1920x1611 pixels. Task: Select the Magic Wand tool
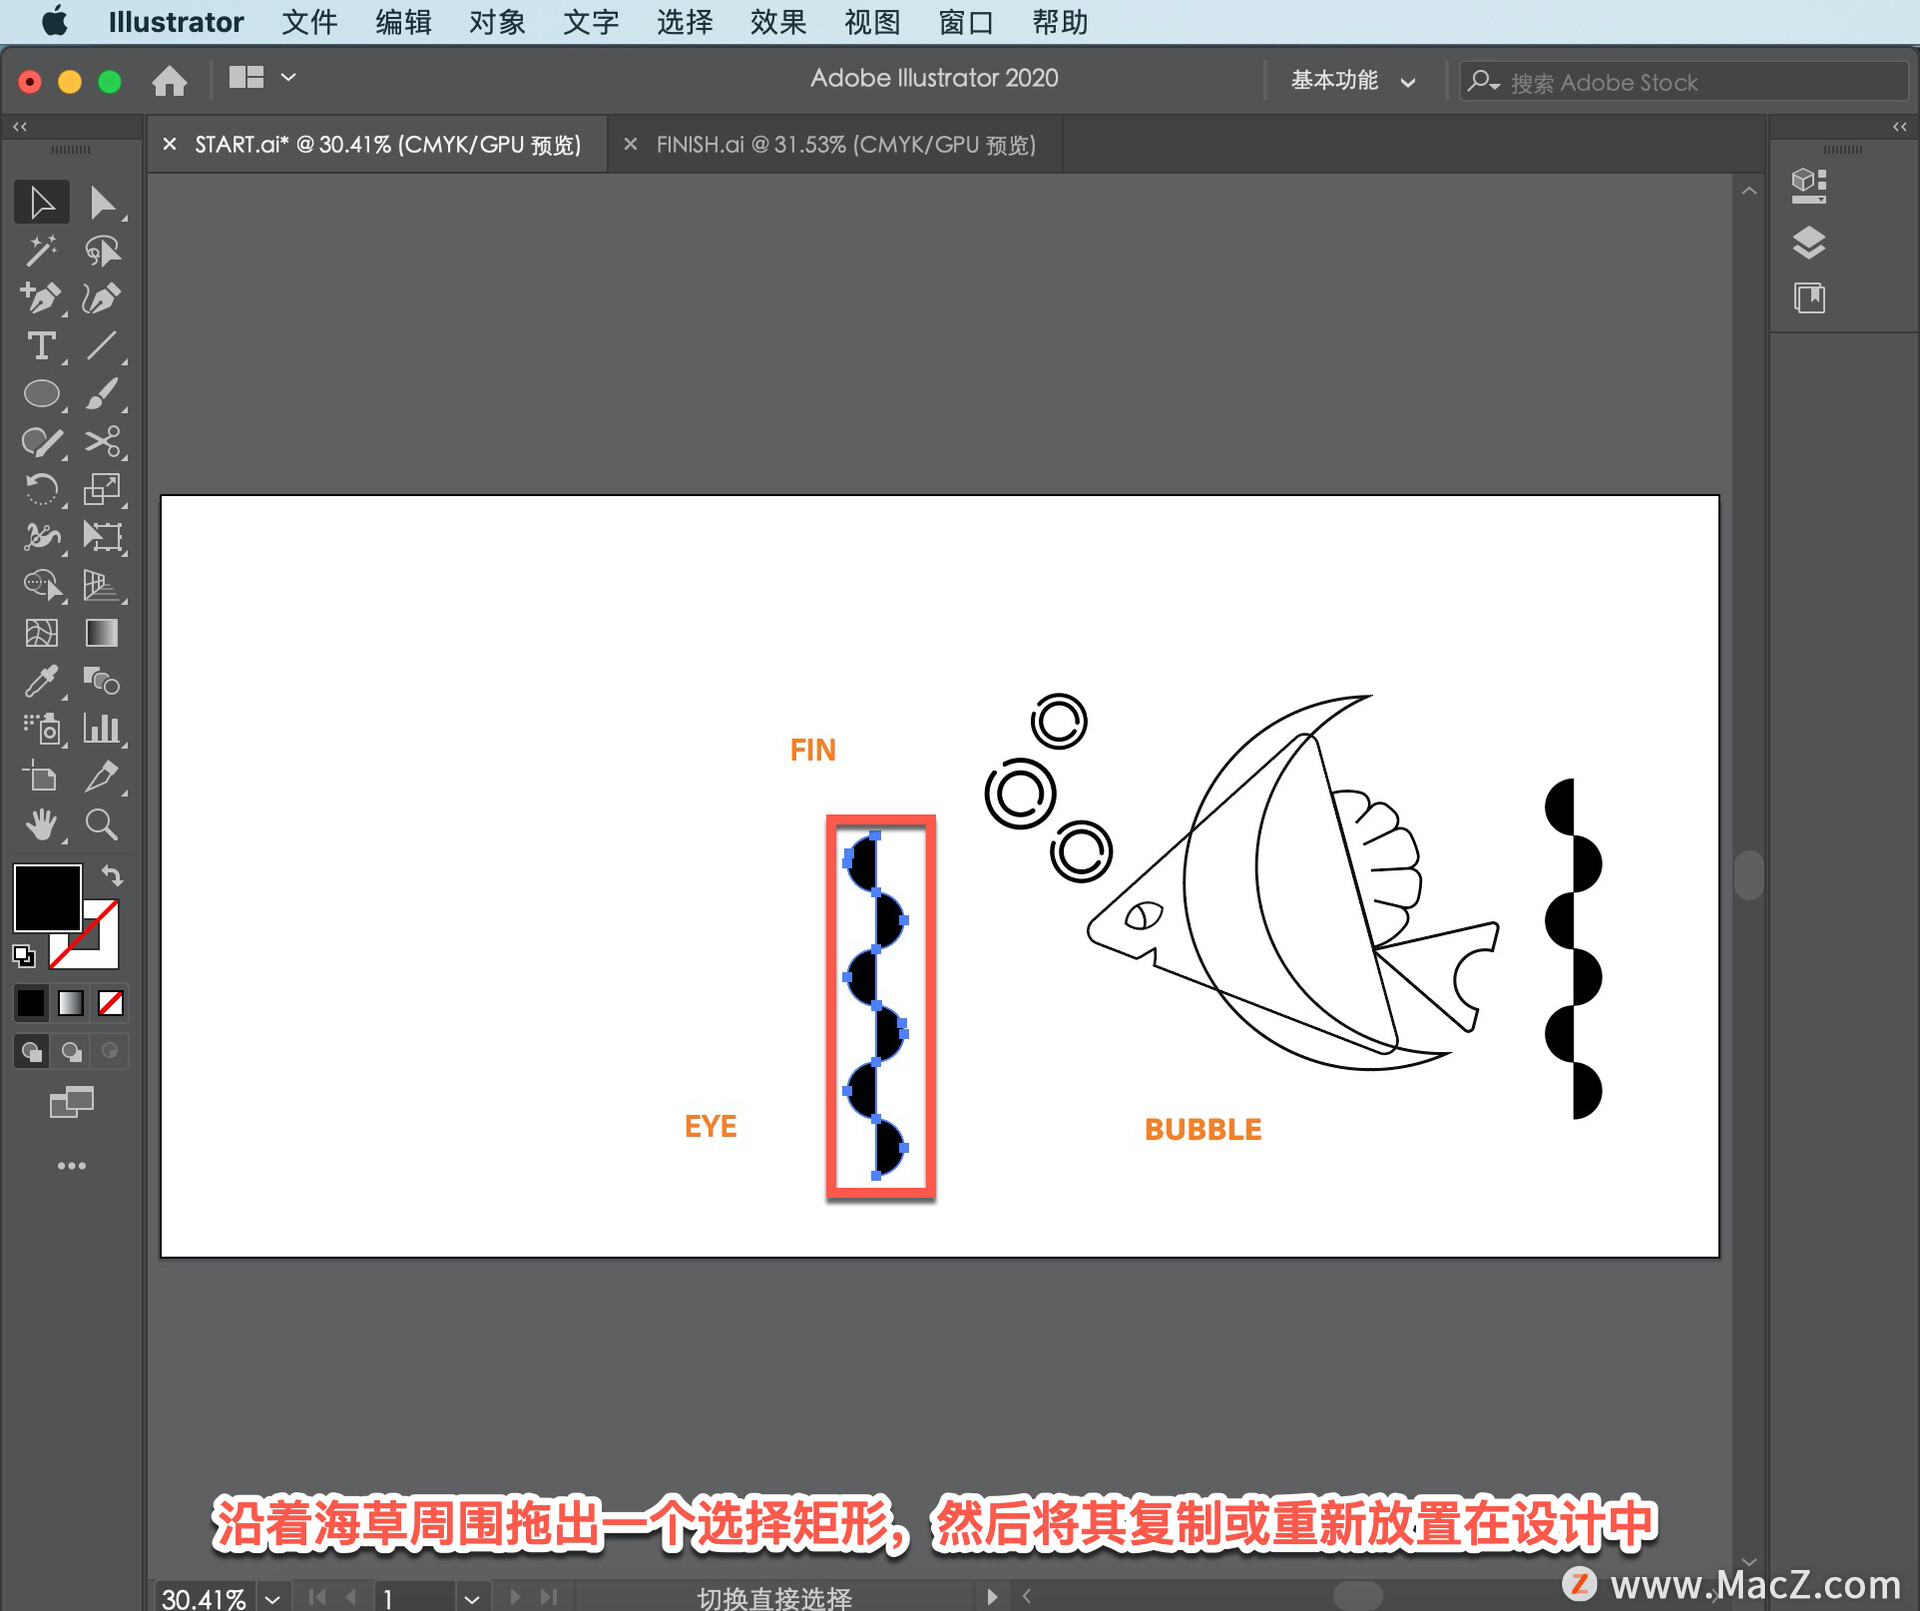[x=41, y=250]
